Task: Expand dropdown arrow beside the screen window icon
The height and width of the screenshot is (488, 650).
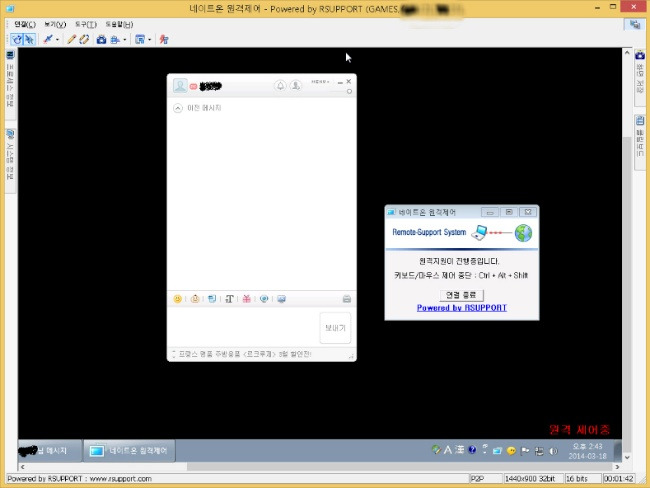Action: pos(150,40)
